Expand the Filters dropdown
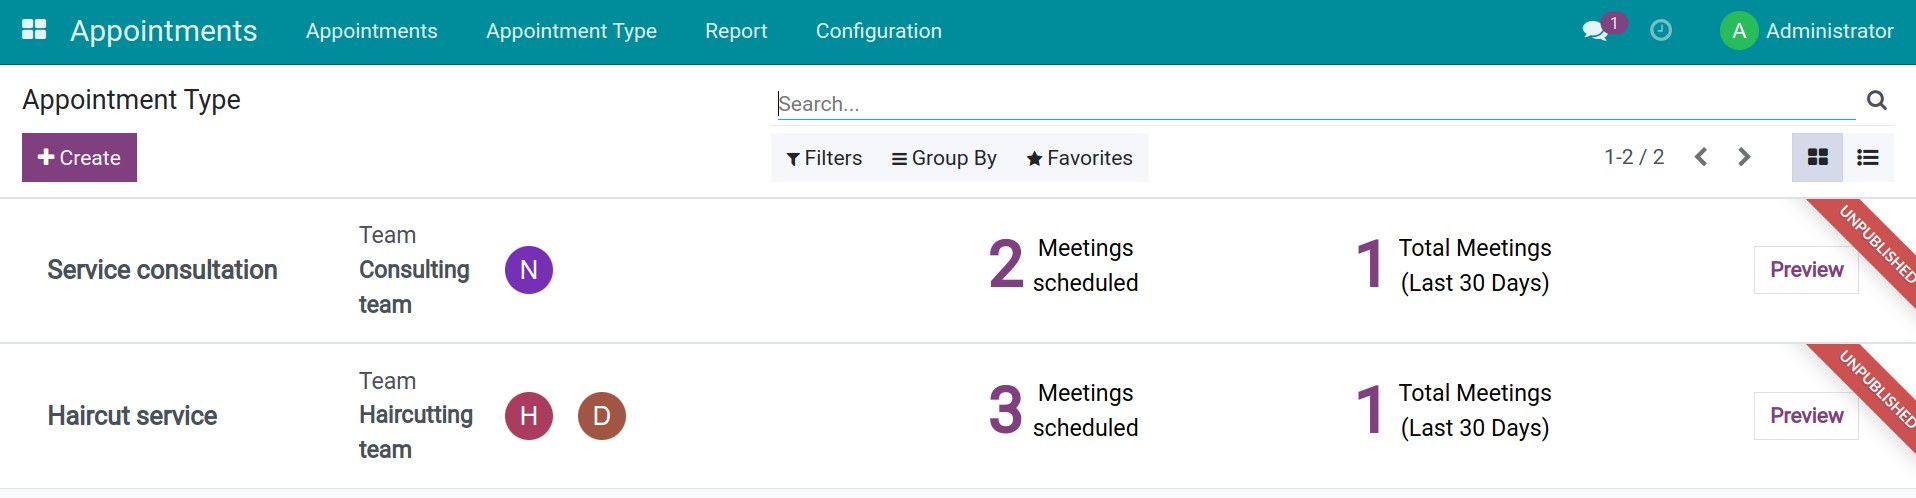Image resolution: width=1916 pixels, height=498 pixels. pos(824,158)
